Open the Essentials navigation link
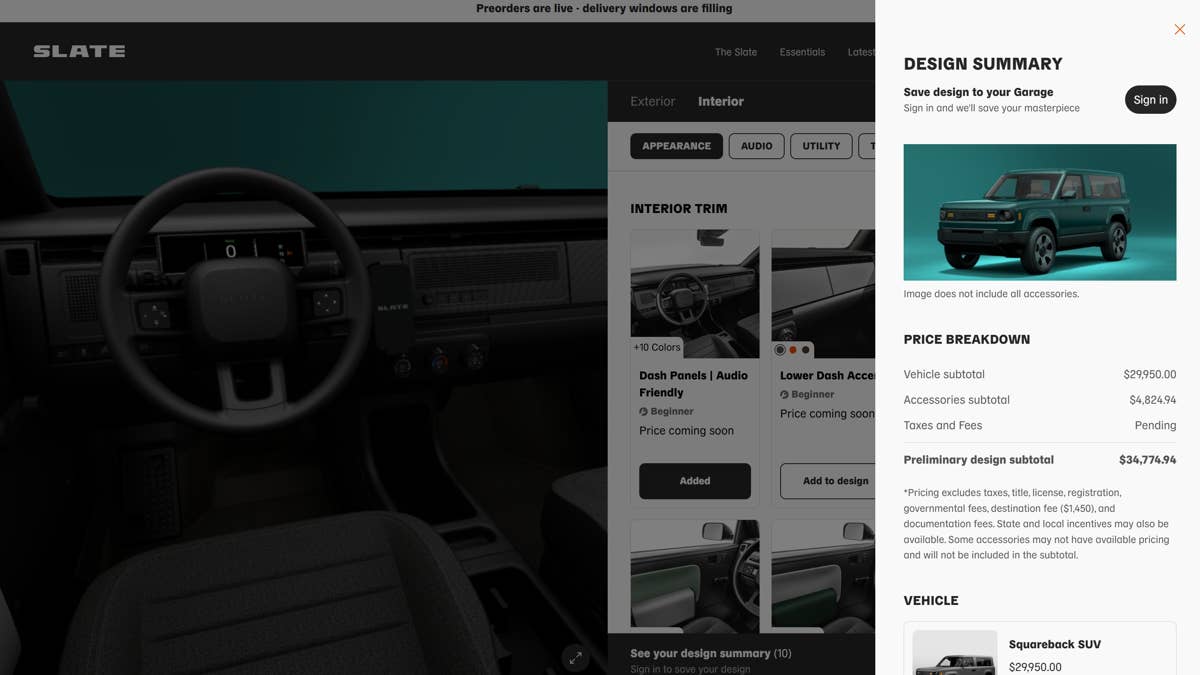Screen dimensions: 1200x675 [x=802, y=52]
